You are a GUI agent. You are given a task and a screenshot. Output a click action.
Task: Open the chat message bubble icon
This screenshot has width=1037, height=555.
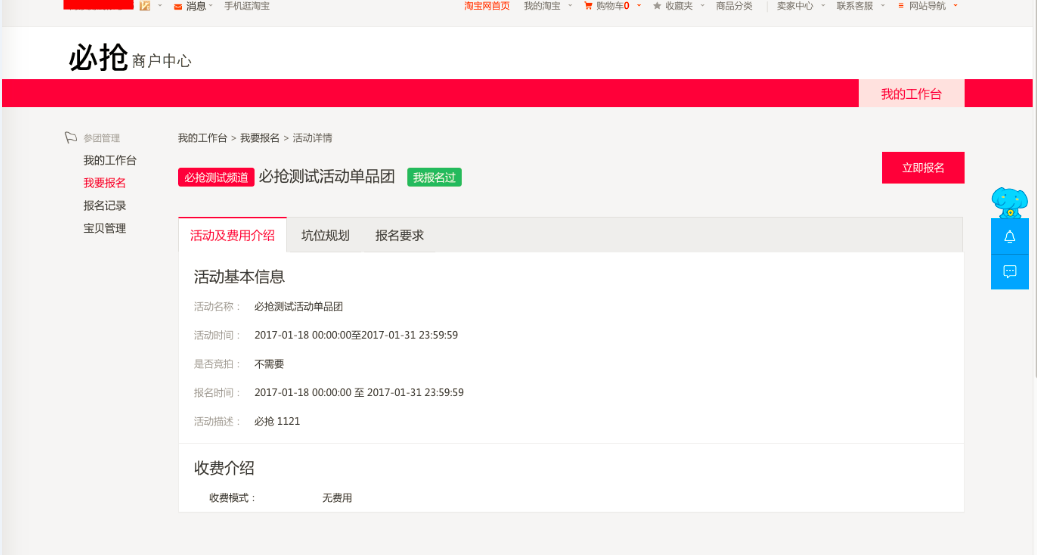click(1009, 271)
